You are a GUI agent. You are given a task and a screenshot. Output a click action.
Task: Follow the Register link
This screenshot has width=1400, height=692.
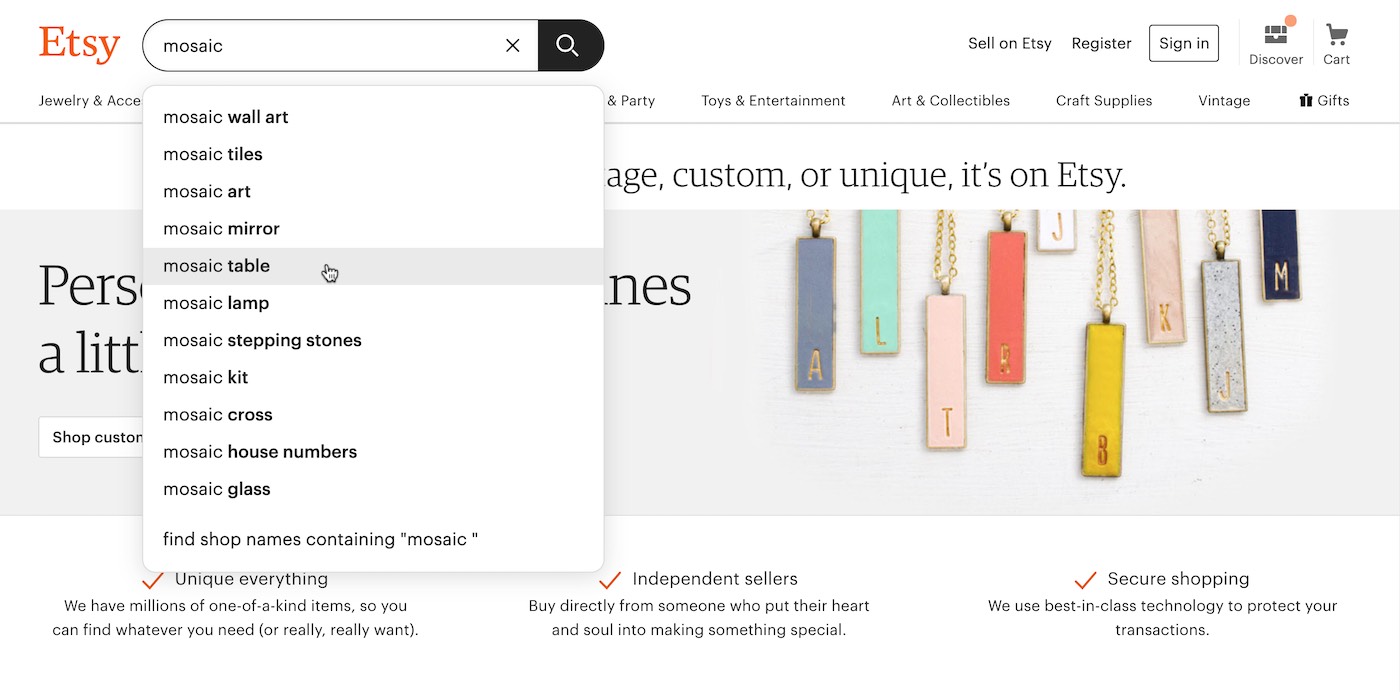click(1101, 44)
